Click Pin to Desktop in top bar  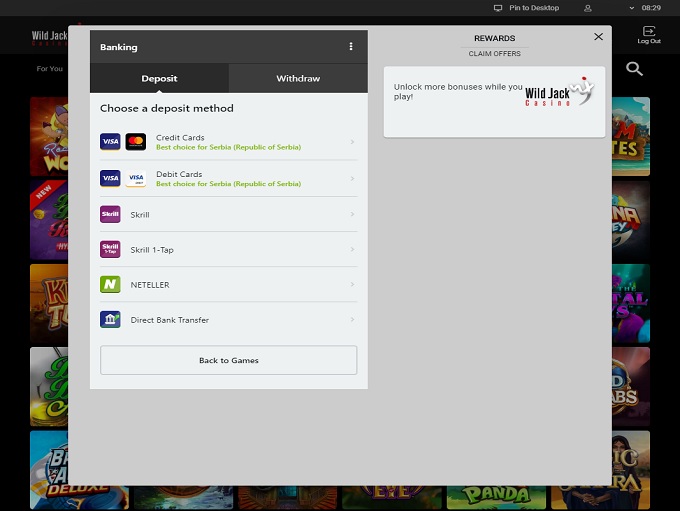point(527,8)
